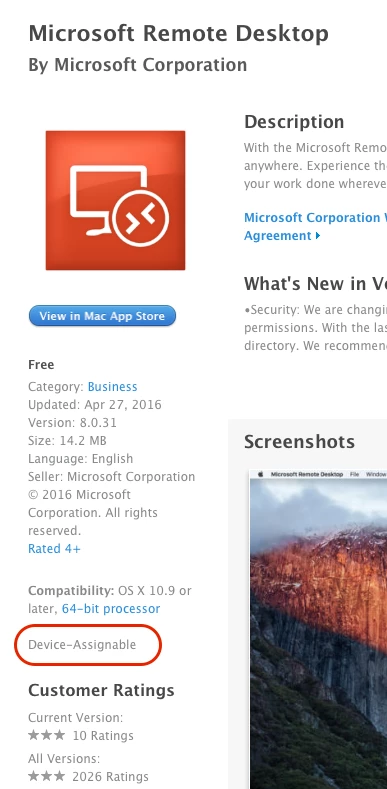
Task: Select the Window menu in the screenshot preview
Action: (376, 474)
